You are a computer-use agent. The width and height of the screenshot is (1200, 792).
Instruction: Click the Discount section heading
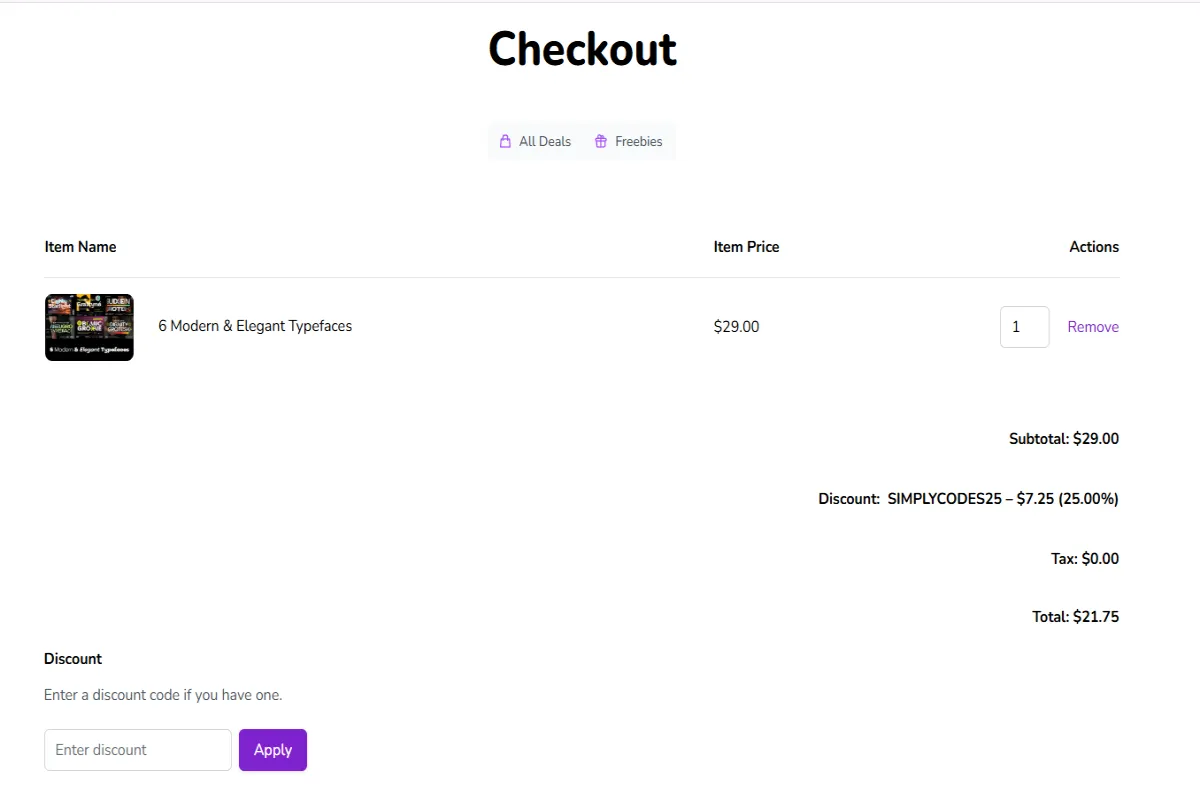pos(73,658)
